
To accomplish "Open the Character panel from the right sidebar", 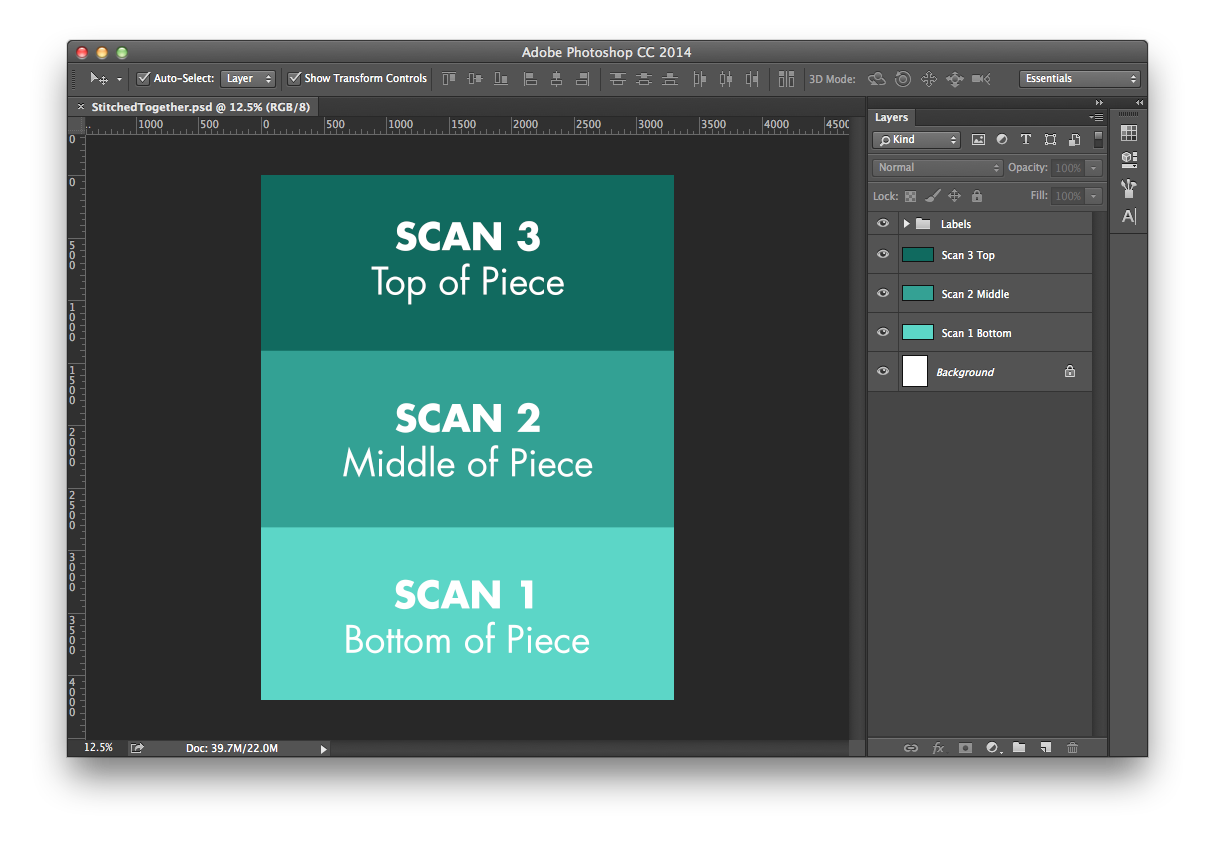I will pyautogui.click(x=1127, y=216).
